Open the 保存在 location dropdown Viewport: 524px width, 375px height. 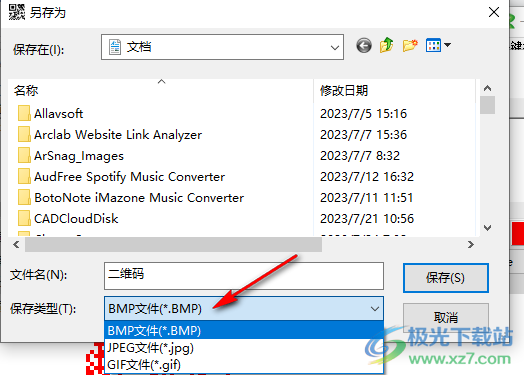222,47
